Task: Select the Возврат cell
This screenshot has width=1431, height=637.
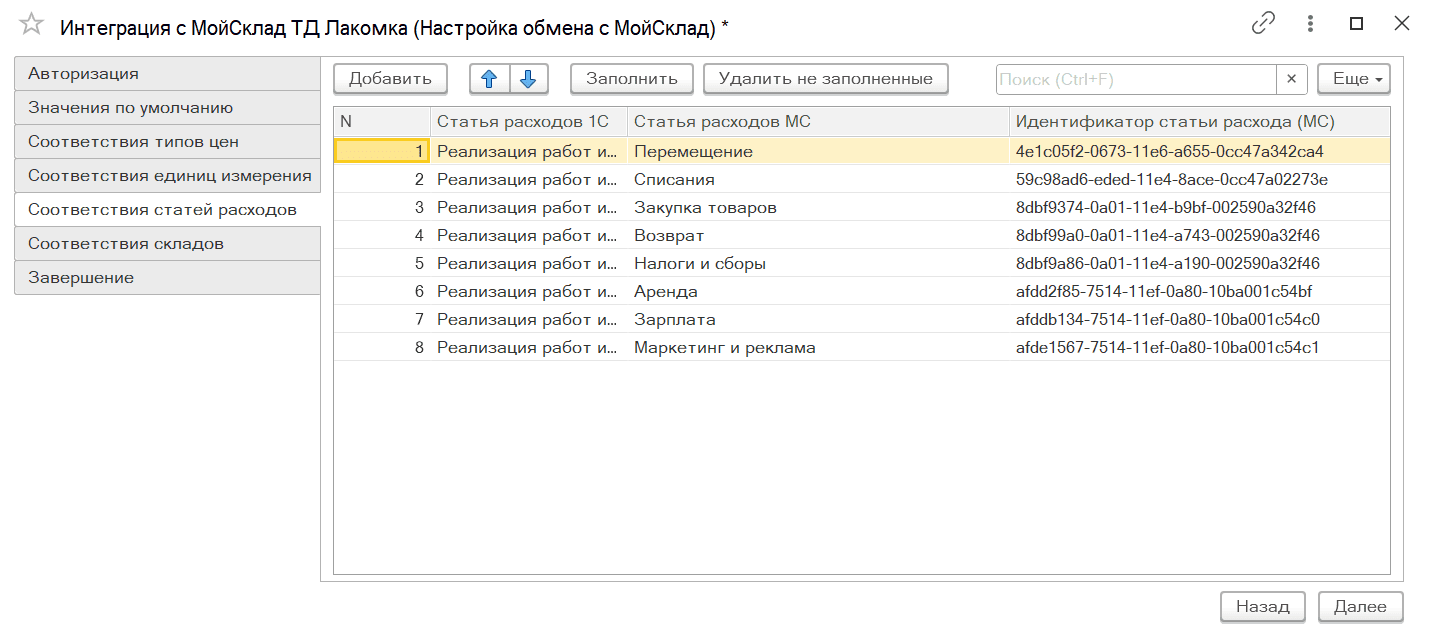Action: (818, 235)
